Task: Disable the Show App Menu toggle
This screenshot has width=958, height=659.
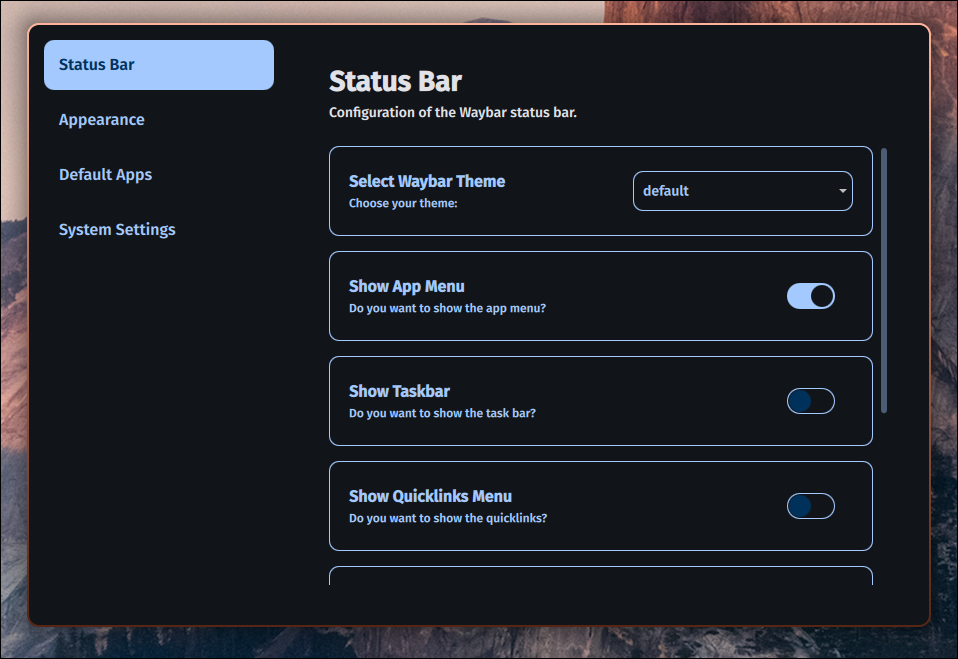Action: 810,296
